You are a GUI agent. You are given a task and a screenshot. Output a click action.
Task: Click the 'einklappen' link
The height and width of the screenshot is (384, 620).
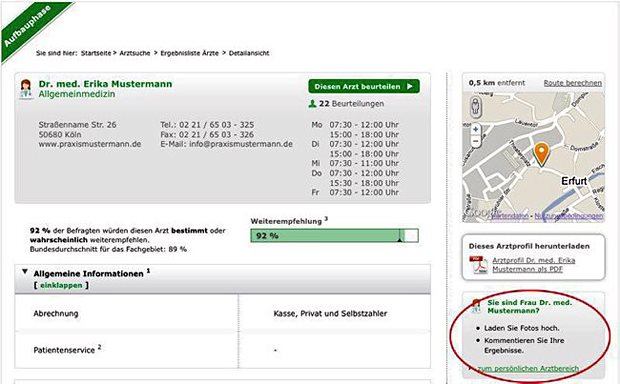(61, 285)
